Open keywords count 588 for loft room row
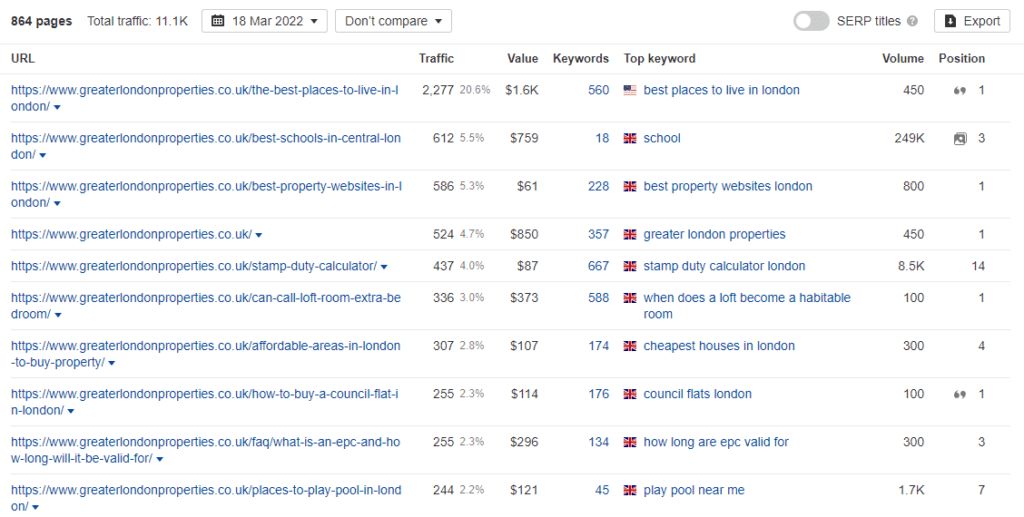1024x517 pixels. (x=598, y=298)
